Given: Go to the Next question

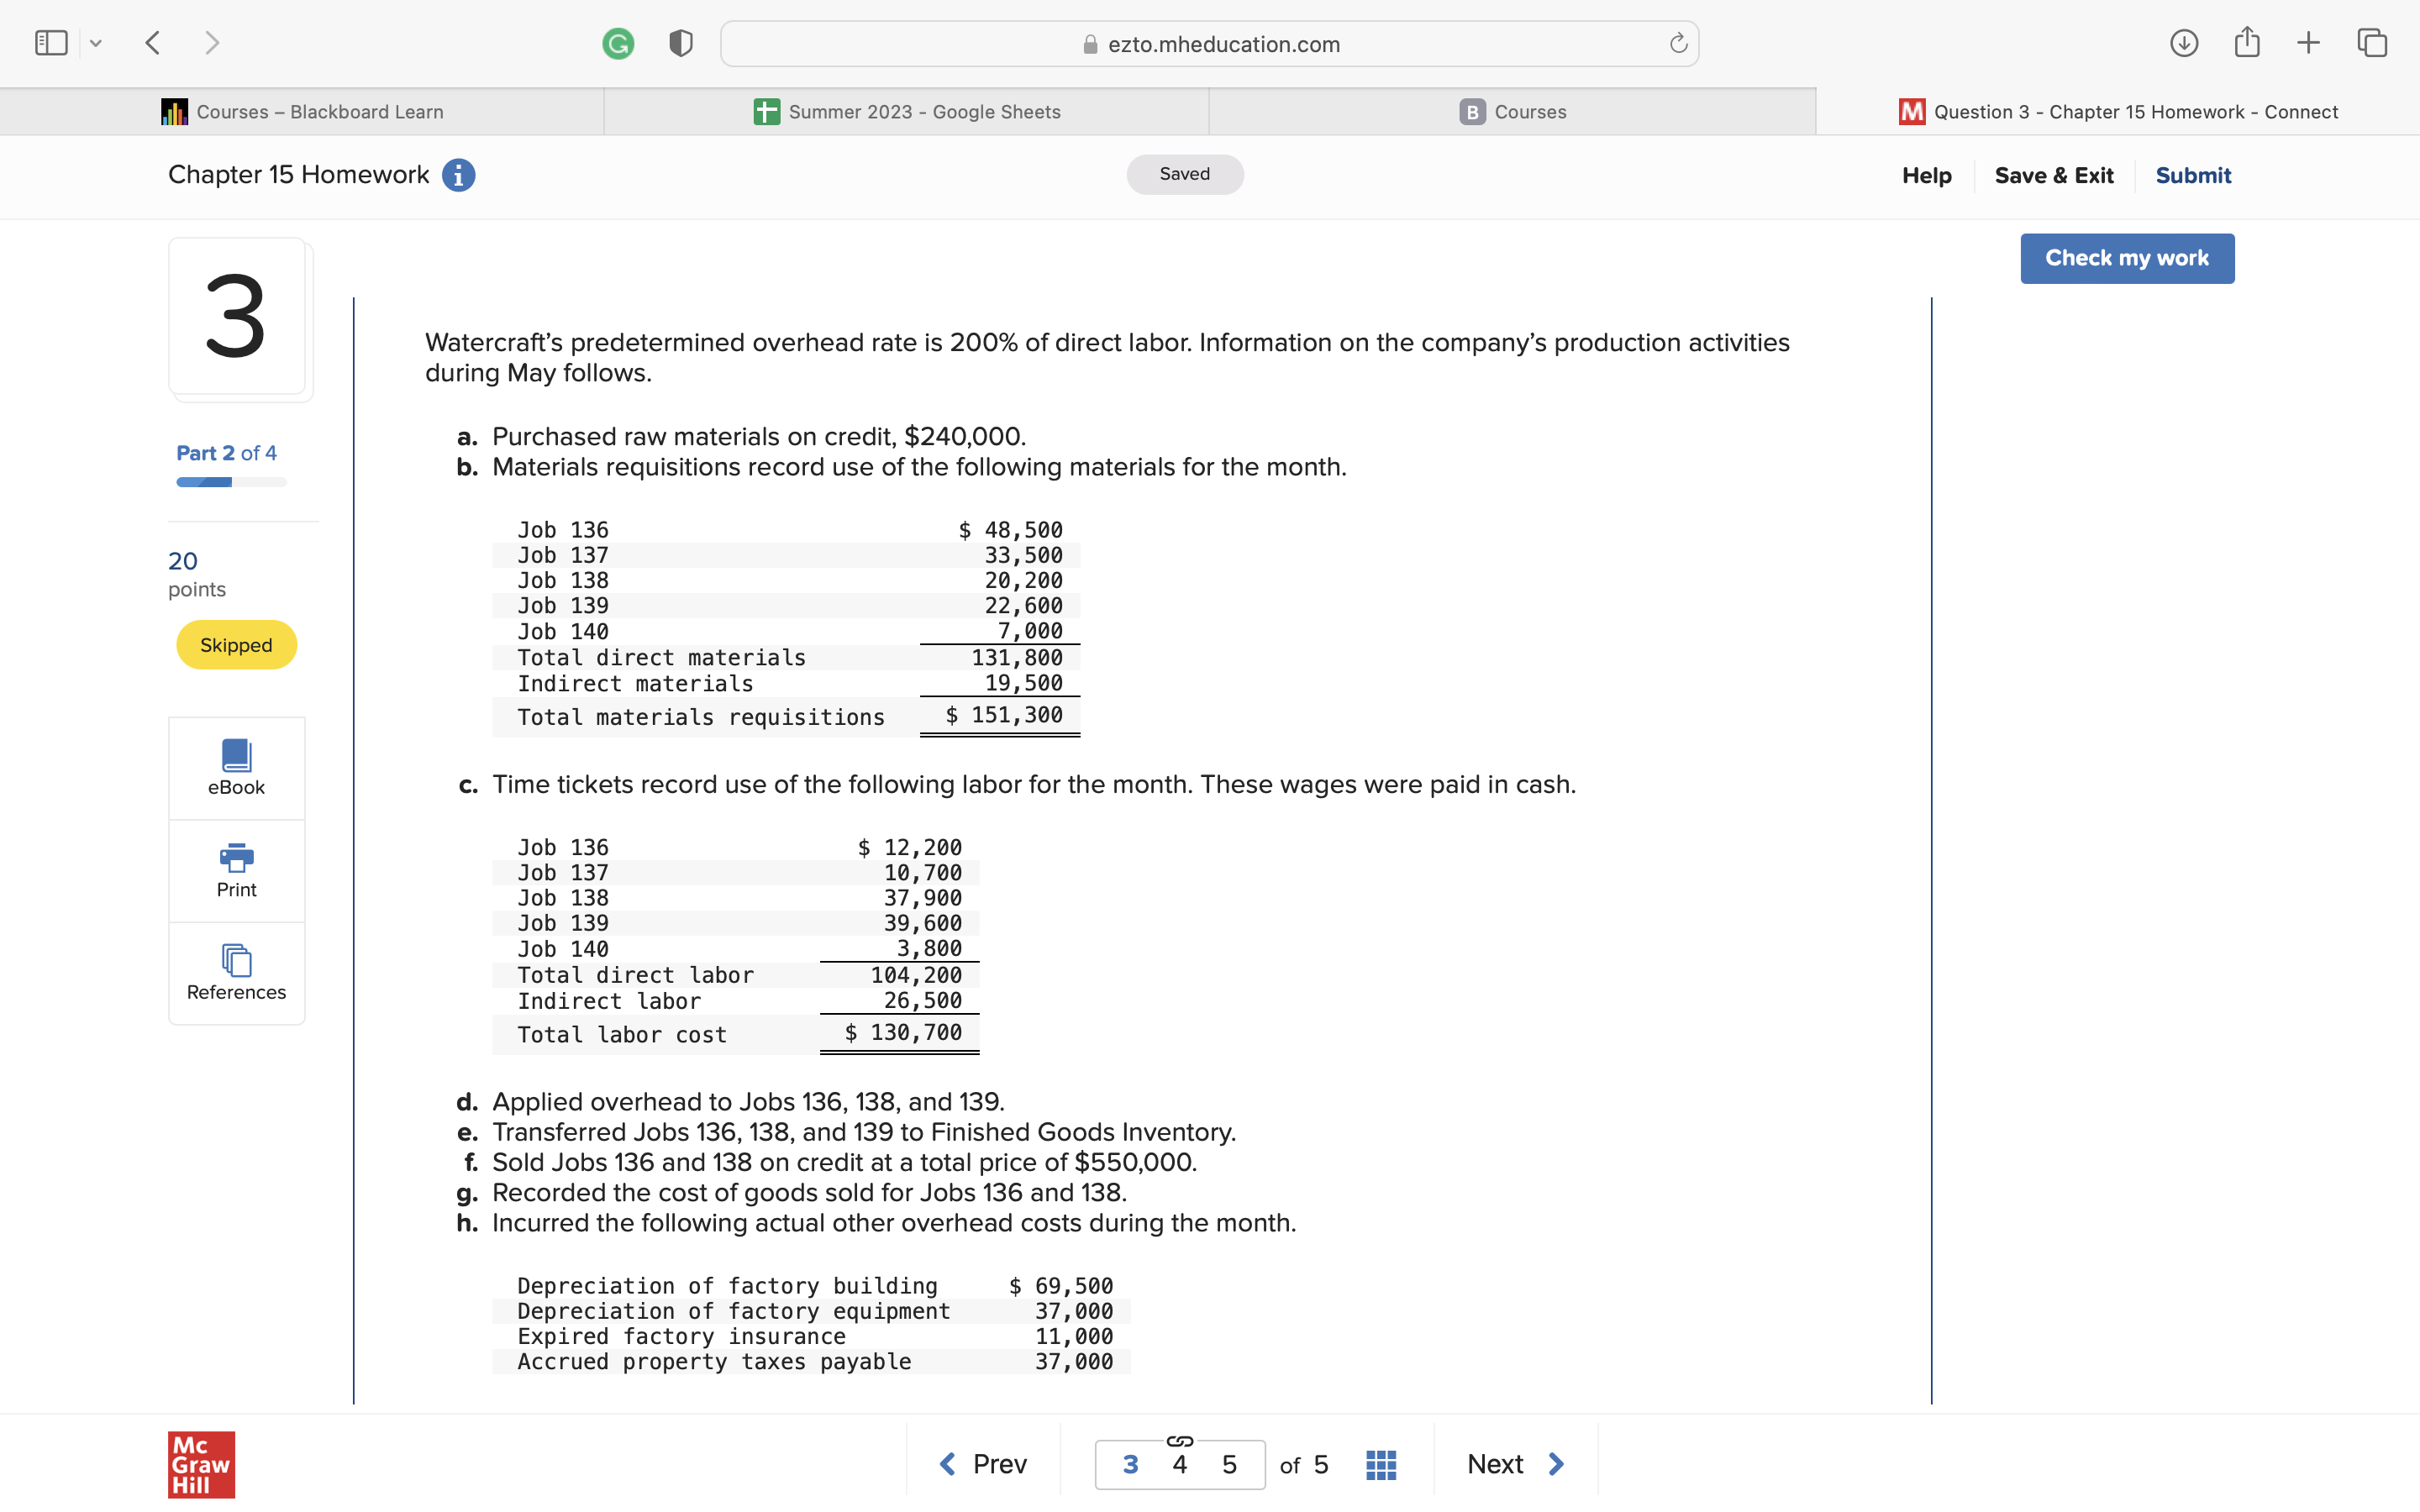Looking at the screenshot, I should [1514, 1464].
